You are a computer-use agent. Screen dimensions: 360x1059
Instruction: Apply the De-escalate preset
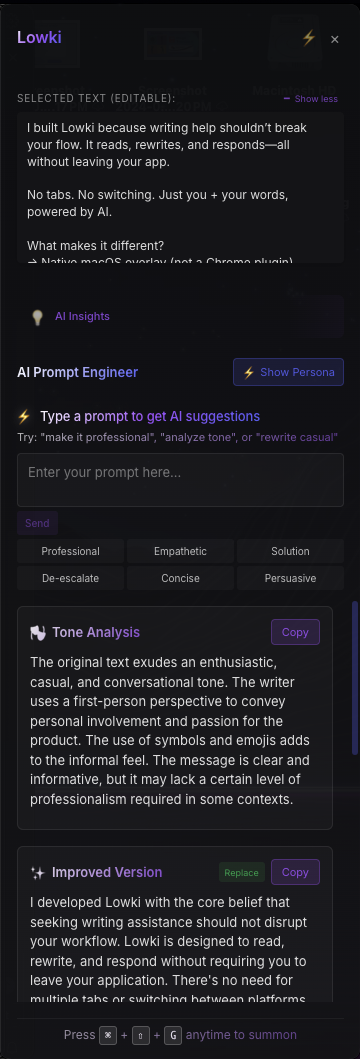pyautogui.click(x=70, y=578)
